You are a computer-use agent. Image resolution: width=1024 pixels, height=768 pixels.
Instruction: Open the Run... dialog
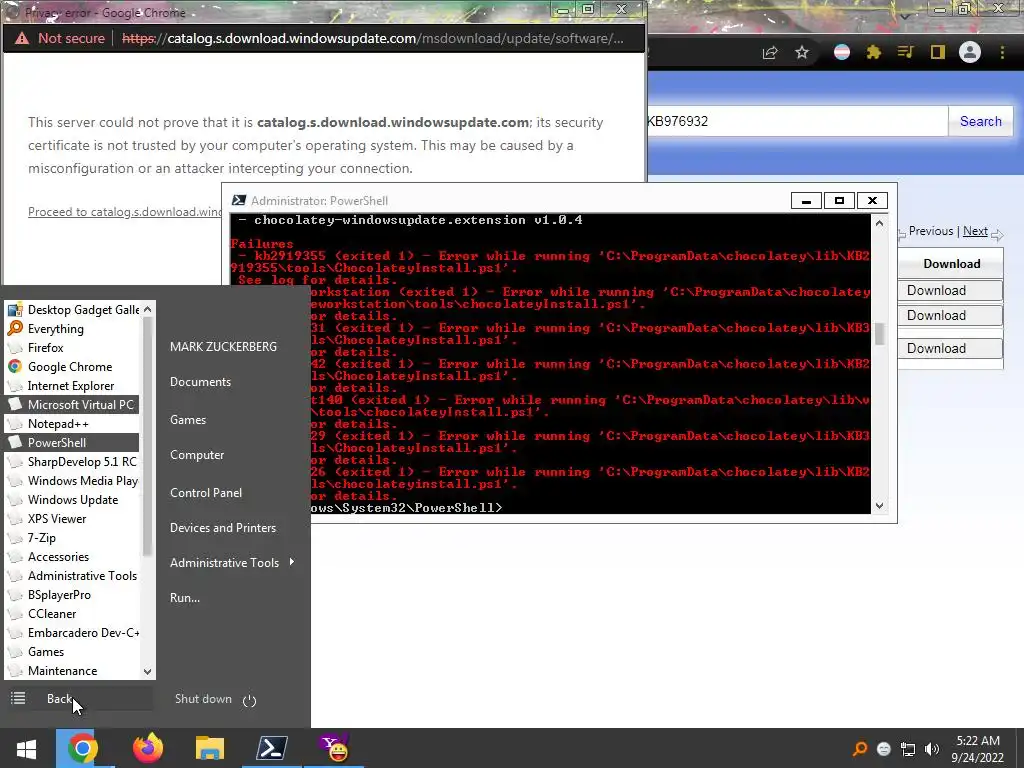(185, 598)
